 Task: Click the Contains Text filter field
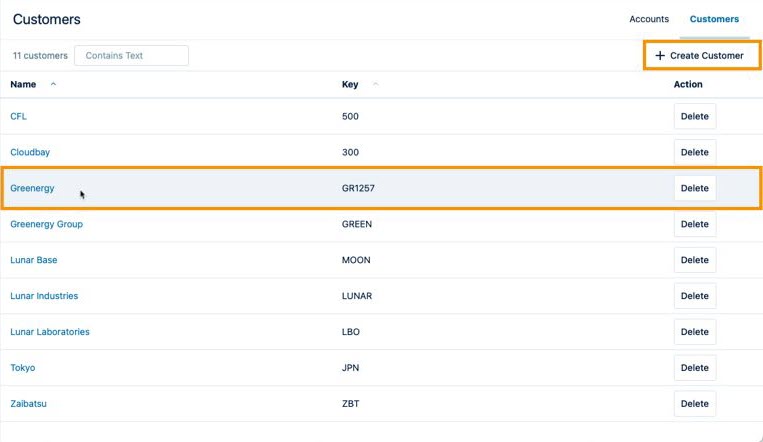(131, 56)
